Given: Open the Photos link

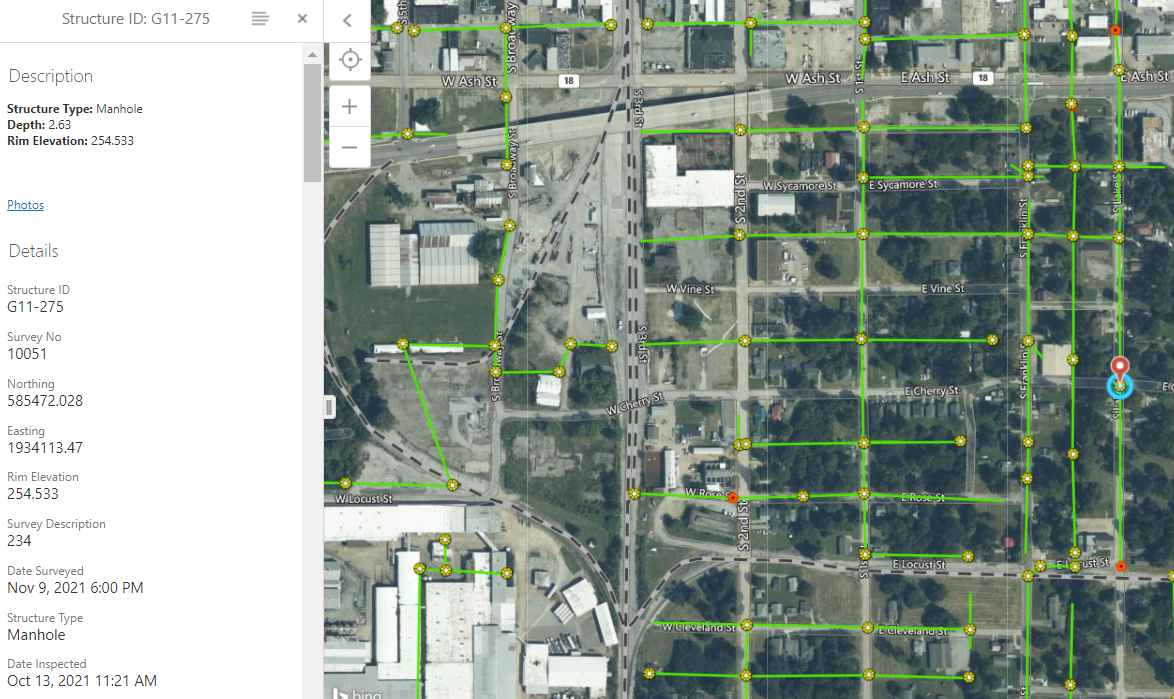Looking at the screenshot, I should click(x=25, y=205).
